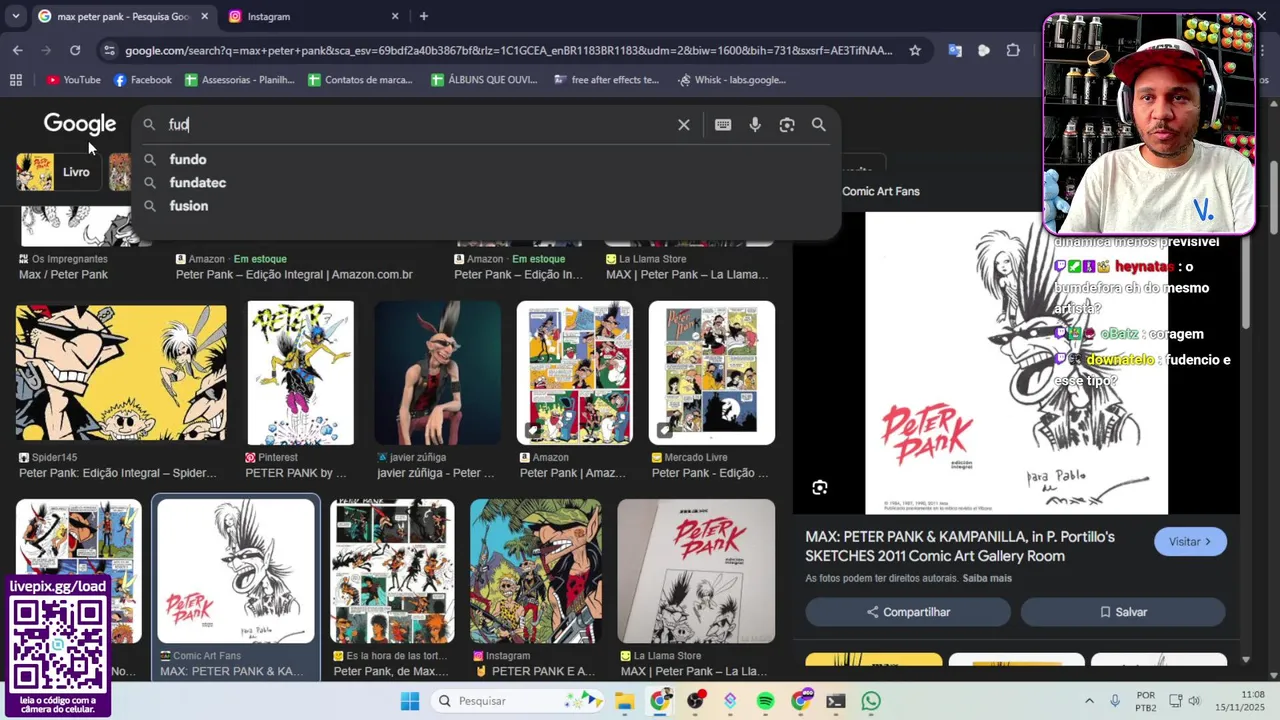Open WhatsApp from the taskbar

point(871,701)
